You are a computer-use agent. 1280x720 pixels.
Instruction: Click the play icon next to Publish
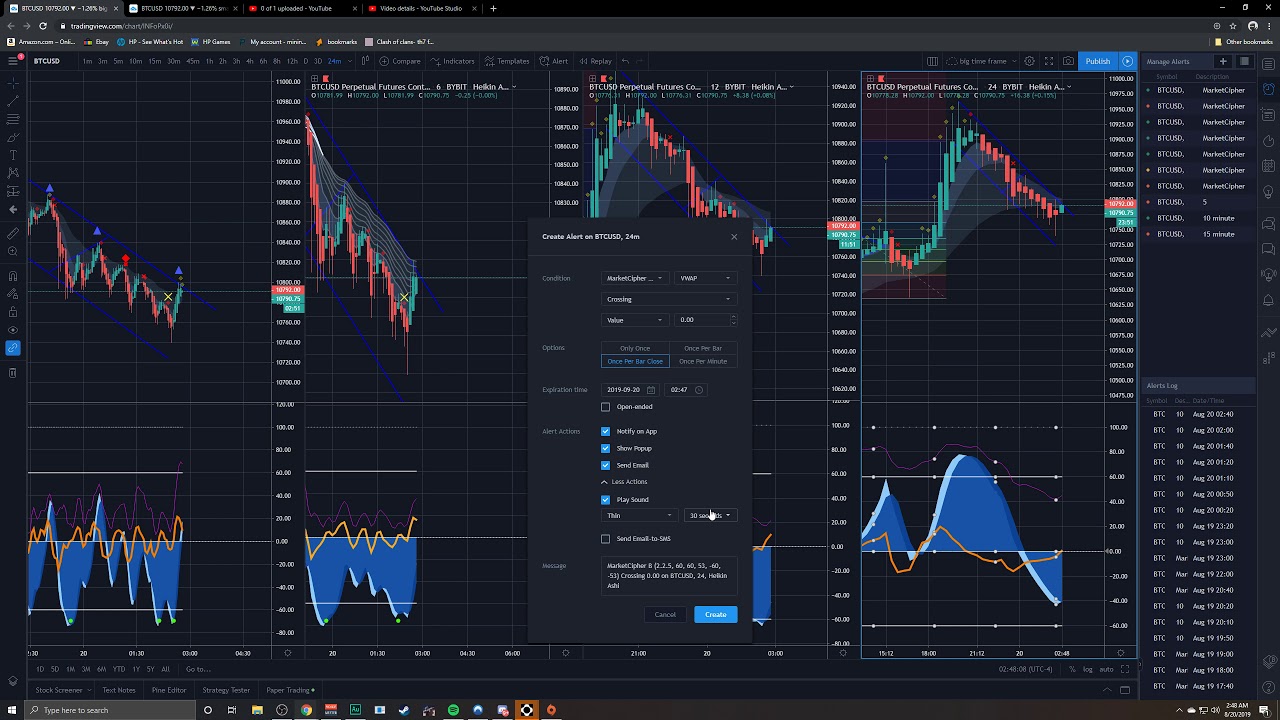pyautogui.click(x=1127, y=61)
